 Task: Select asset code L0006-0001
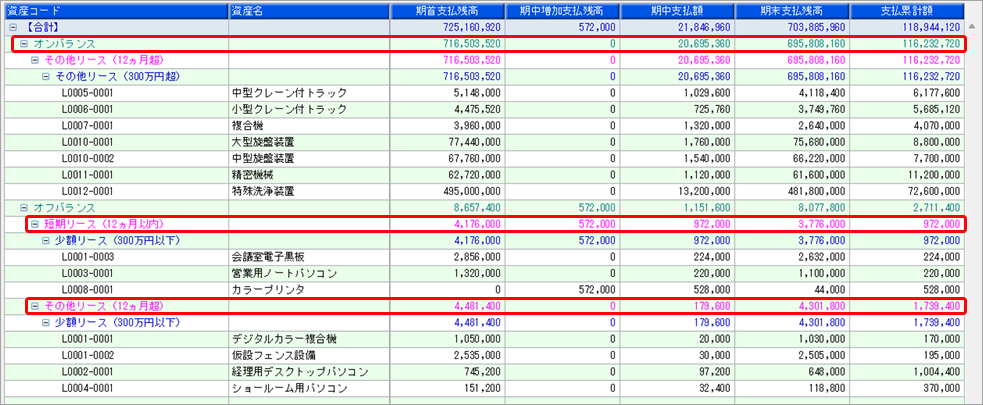[x=88, y=110]
